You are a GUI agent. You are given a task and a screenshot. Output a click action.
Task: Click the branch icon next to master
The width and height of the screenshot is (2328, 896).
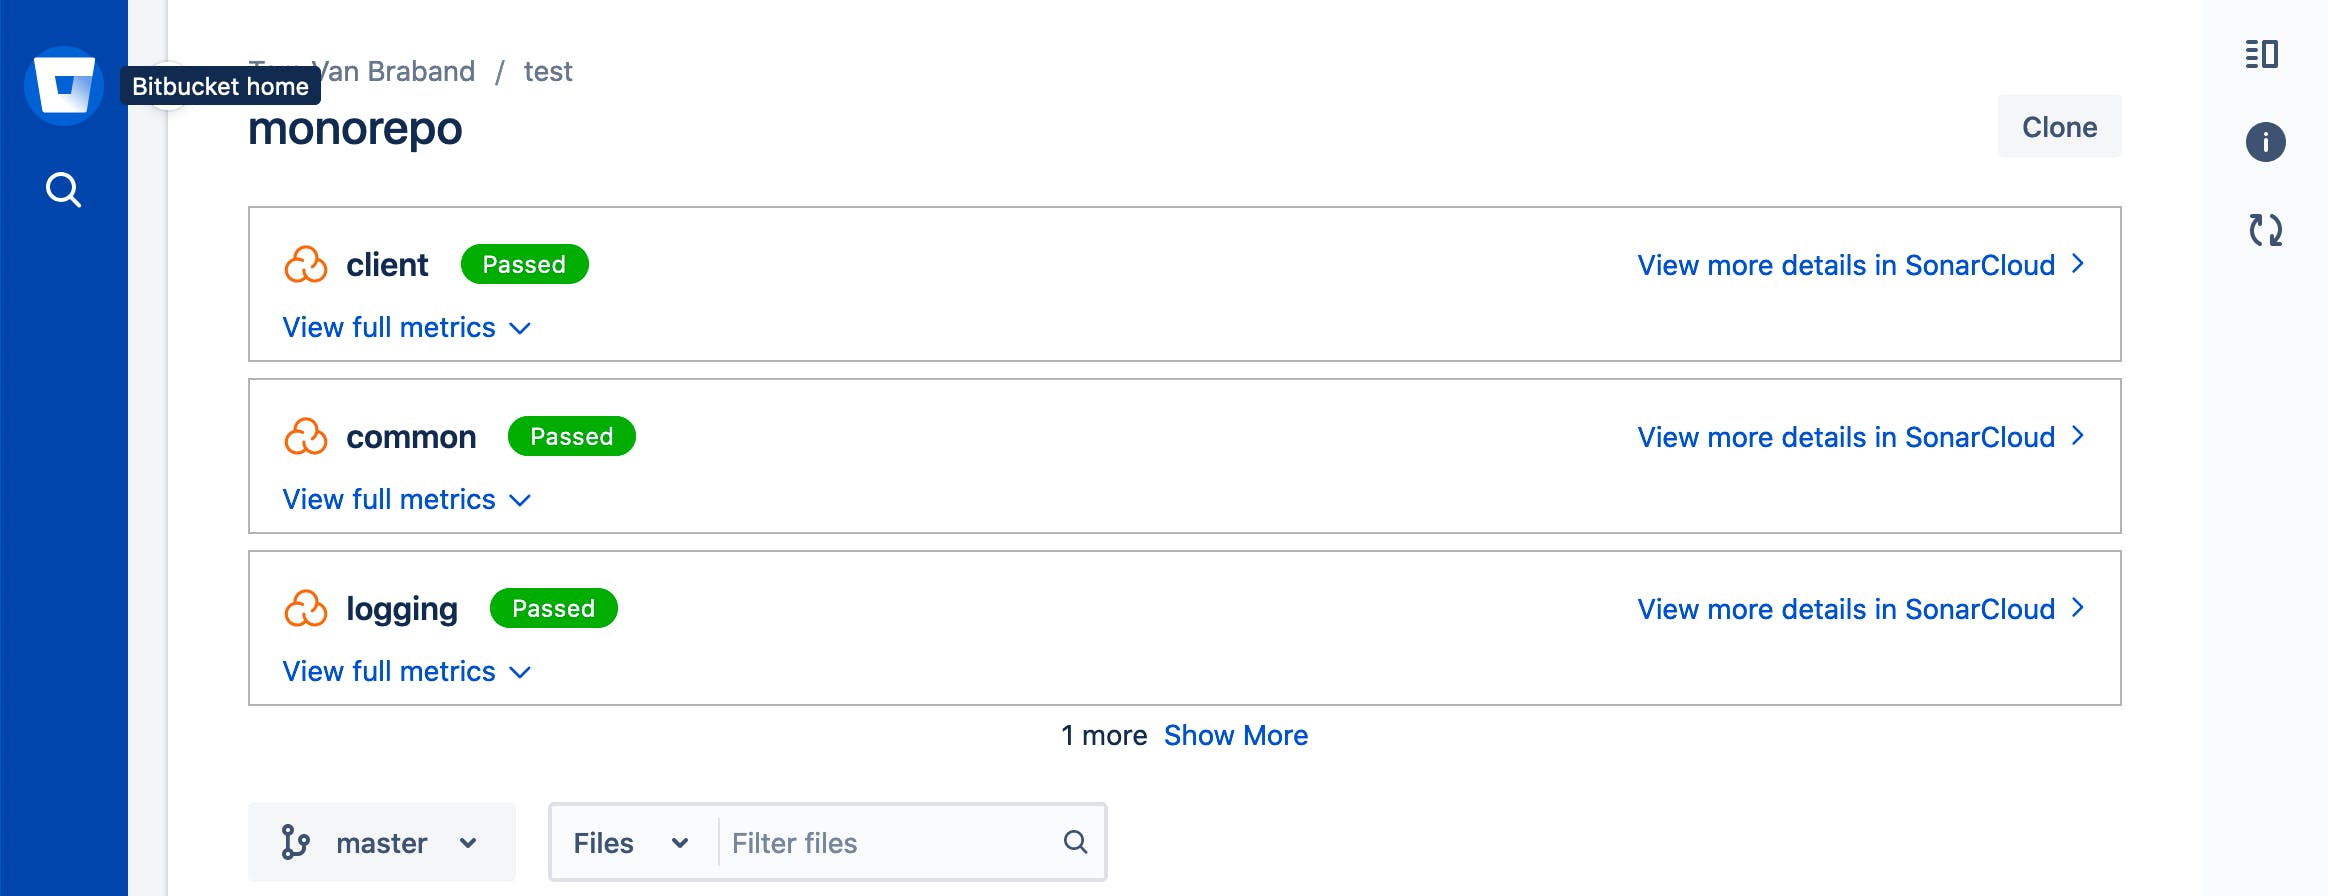pyautogui.click(x=296, y=841)
